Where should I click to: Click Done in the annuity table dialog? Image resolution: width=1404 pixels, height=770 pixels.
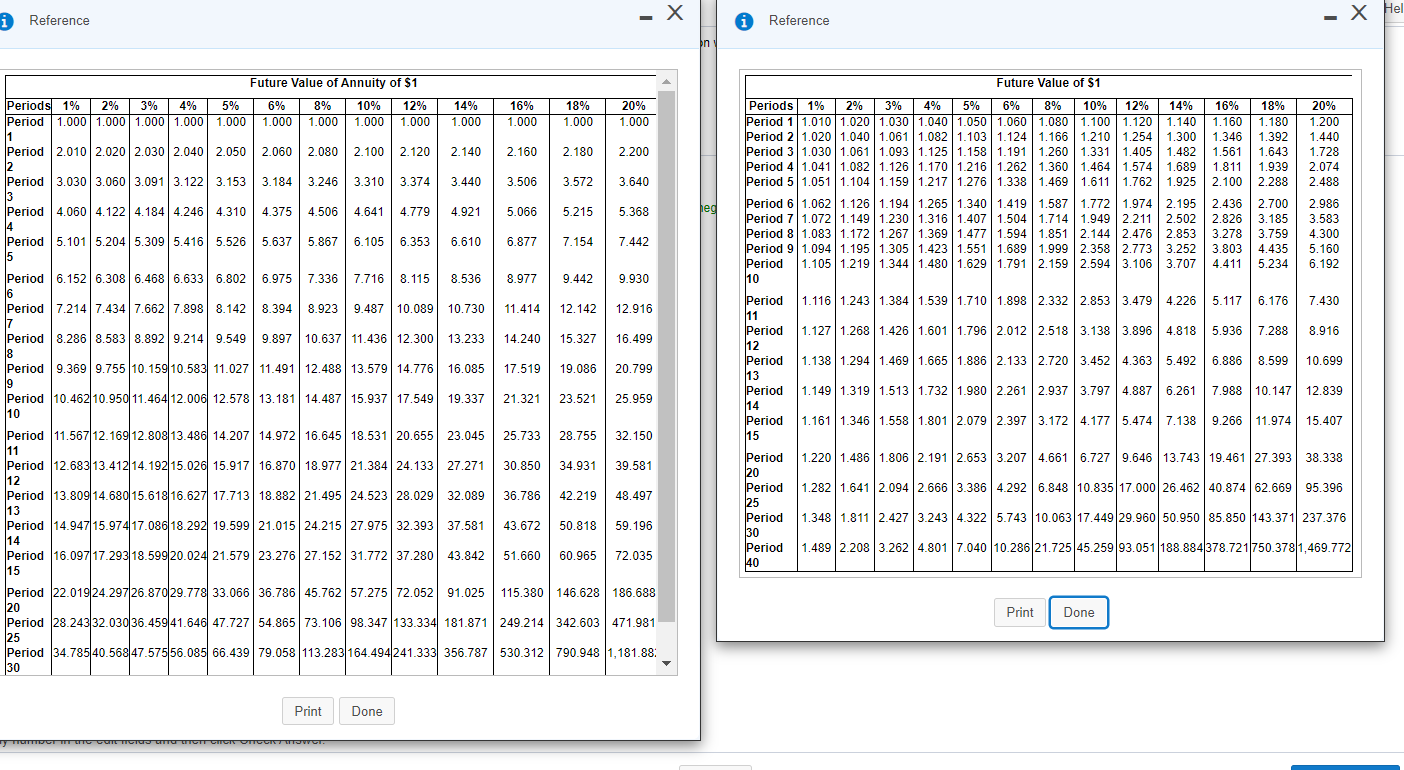[367, 711]
